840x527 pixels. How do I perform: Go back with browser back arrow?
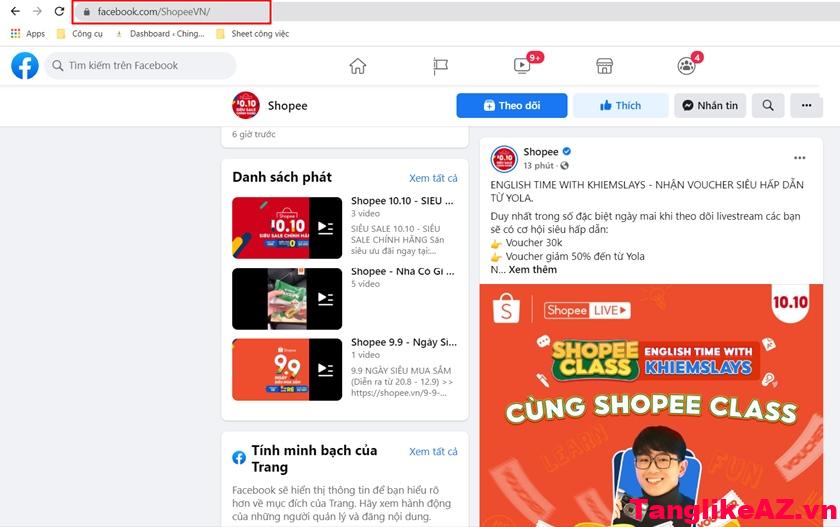coord(15,11)
